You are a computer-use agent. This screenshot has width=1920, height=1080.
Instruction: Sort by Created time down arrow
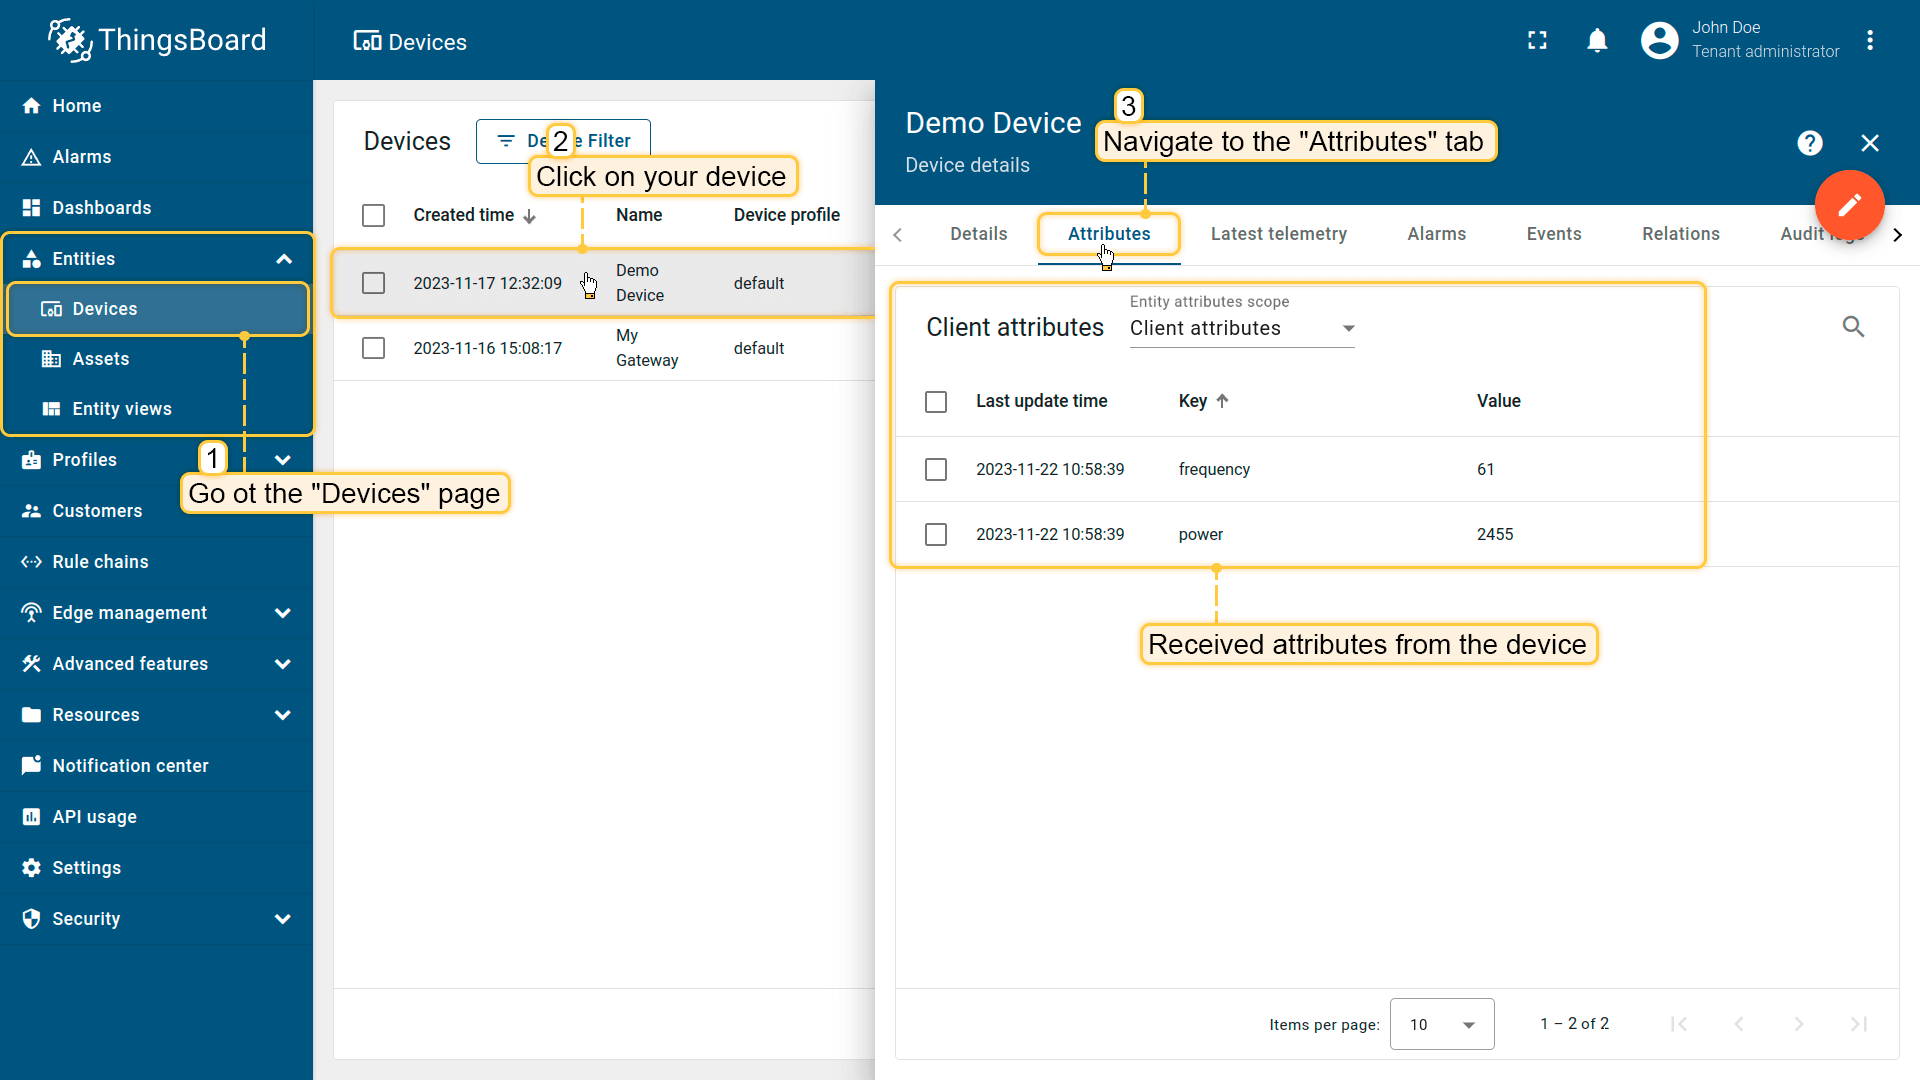[x=529, y=216]
